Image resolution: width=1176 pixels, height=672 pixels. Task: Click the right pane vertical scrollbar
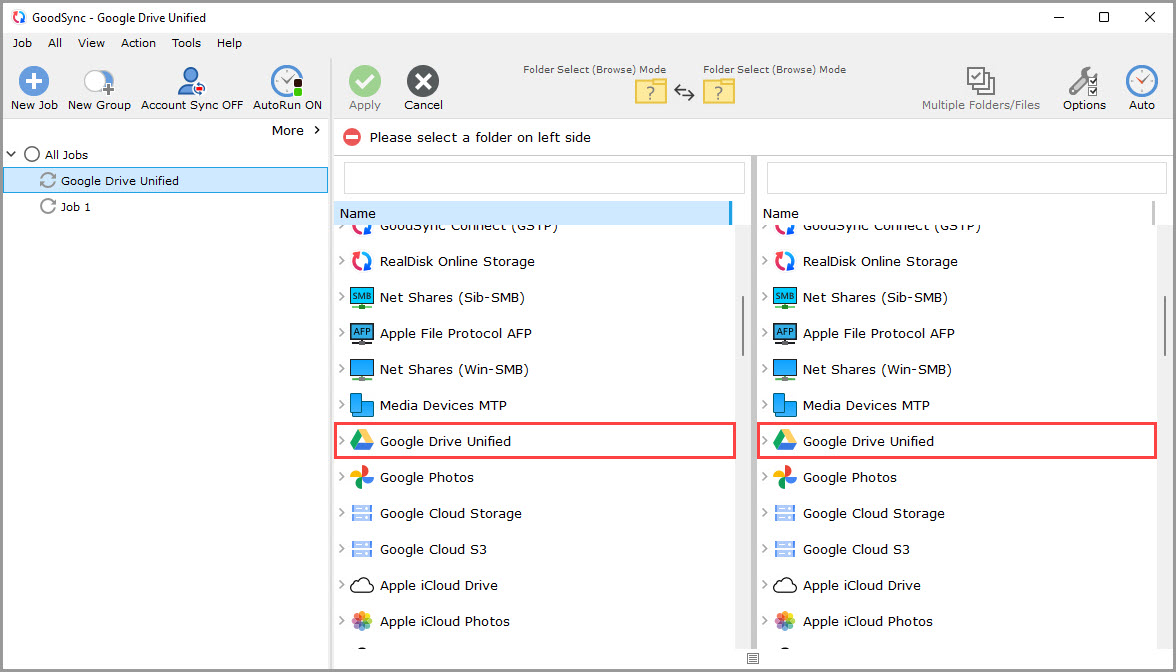(1166, 326)
